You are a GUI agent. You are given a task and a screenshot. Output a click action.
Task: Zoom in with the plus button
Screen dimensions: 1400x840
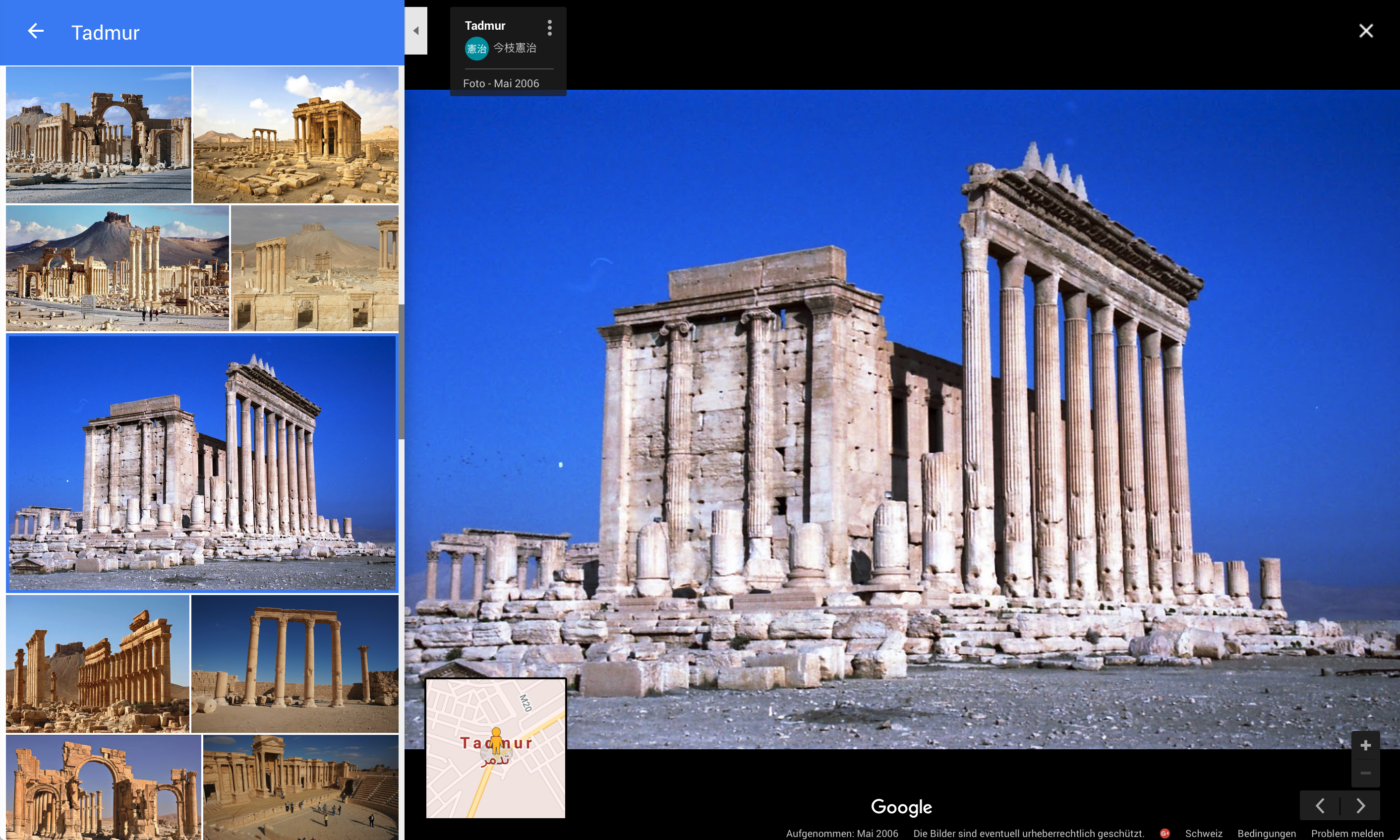[x=1365, y=746]
